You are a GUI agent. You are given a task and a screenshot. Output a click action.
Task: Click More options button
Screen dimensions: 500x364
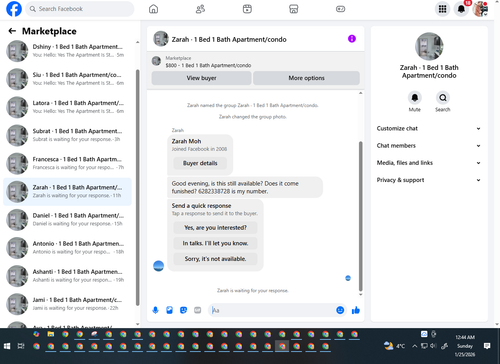pyautogui.click(x=306, y=78)
